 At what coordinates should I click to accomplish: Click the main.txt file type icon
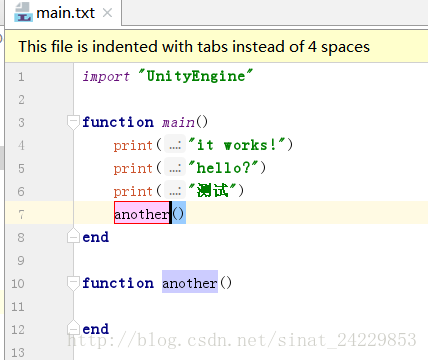coord(23,12)
